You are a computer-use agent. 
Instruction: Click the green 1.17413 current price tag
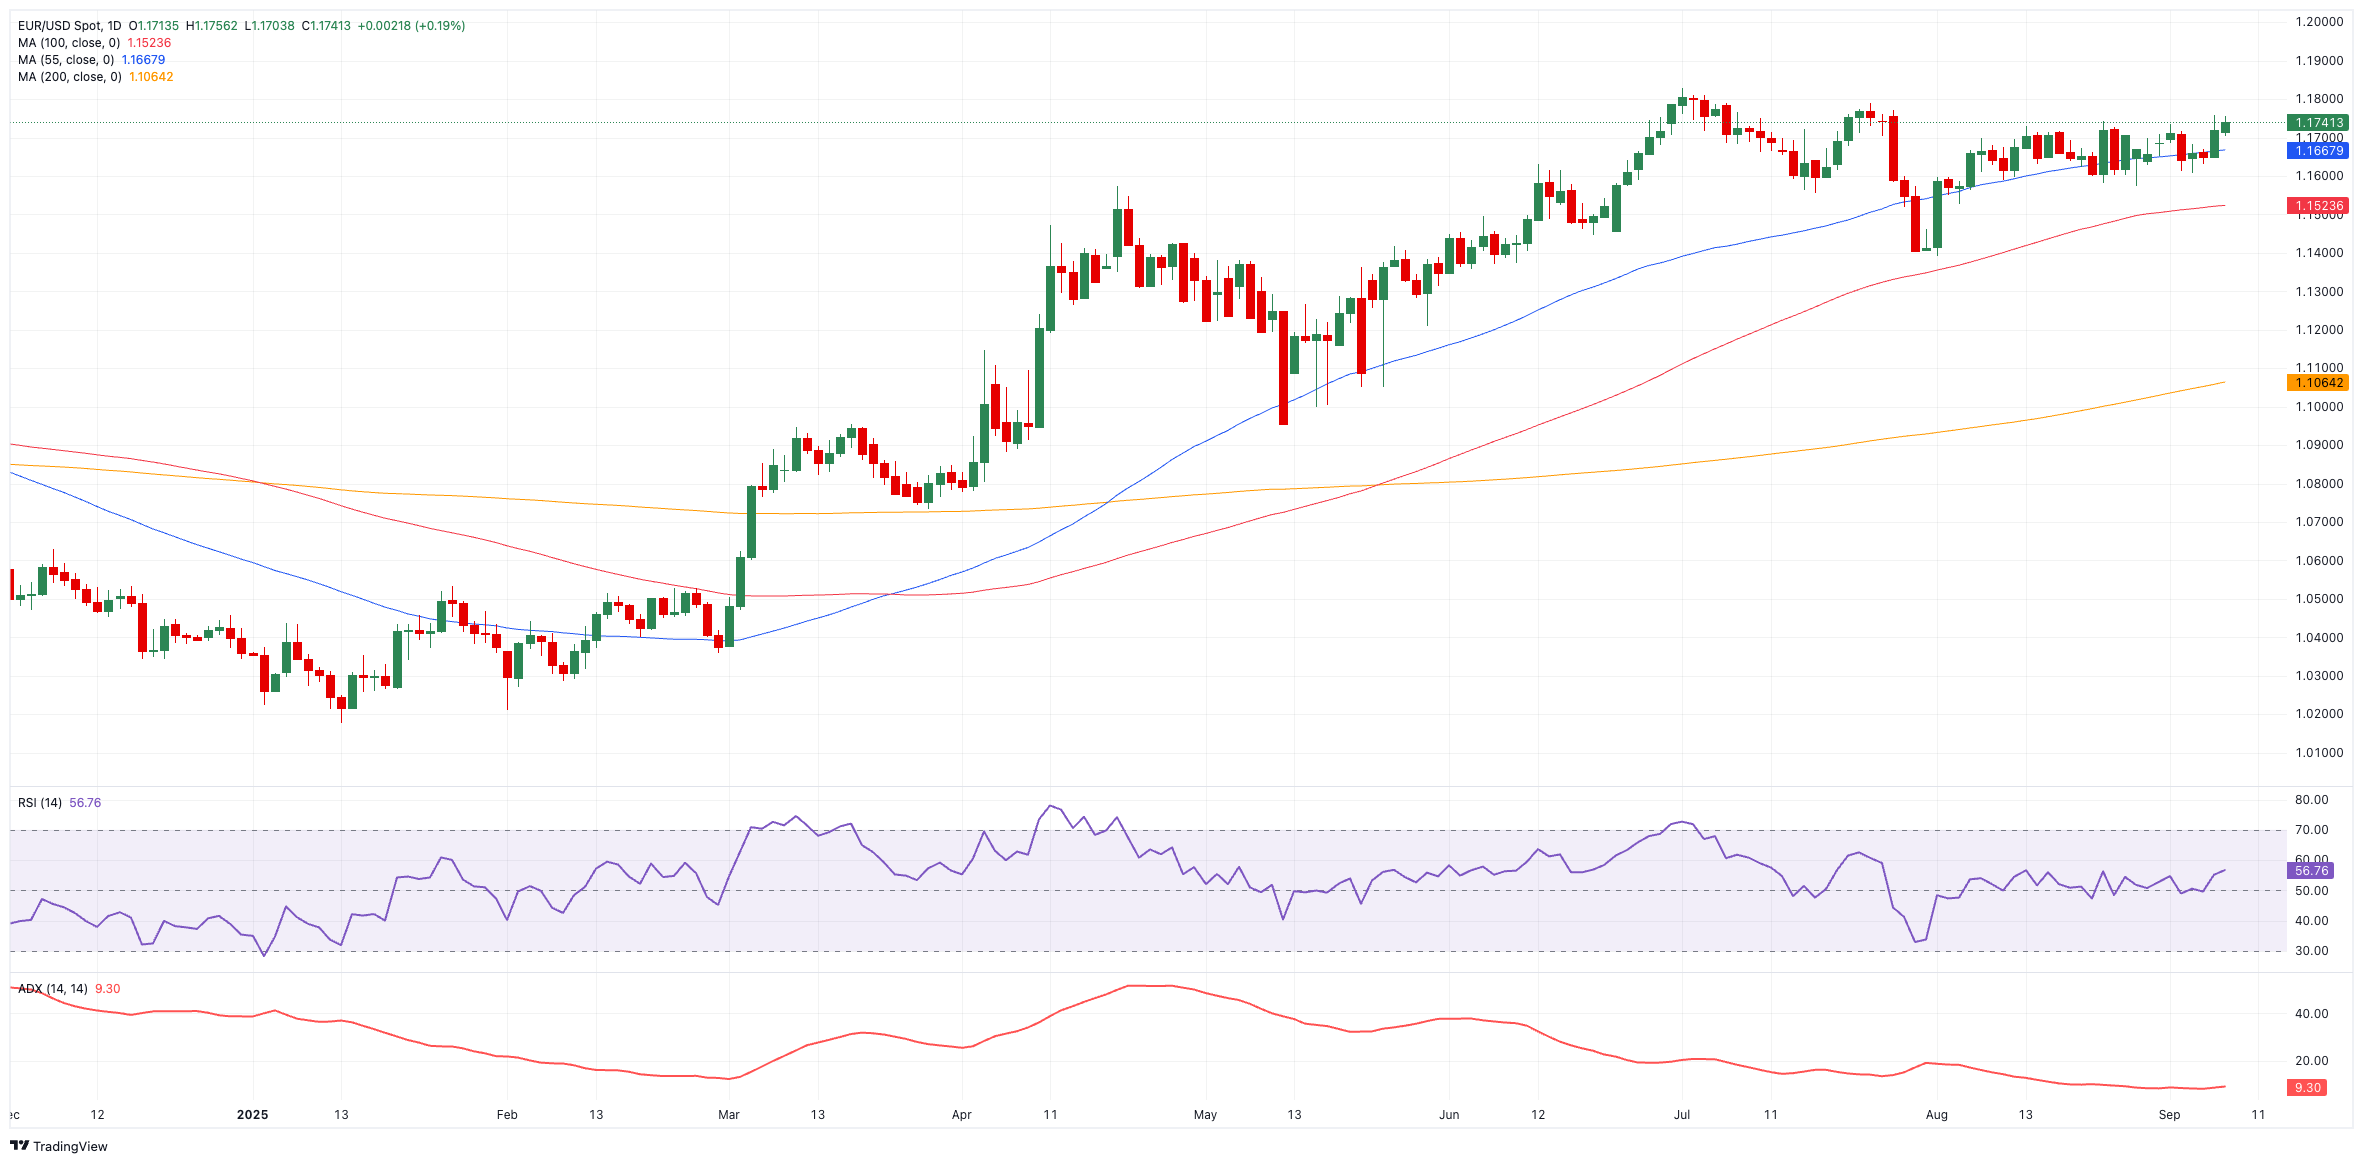coord(2318,123)
